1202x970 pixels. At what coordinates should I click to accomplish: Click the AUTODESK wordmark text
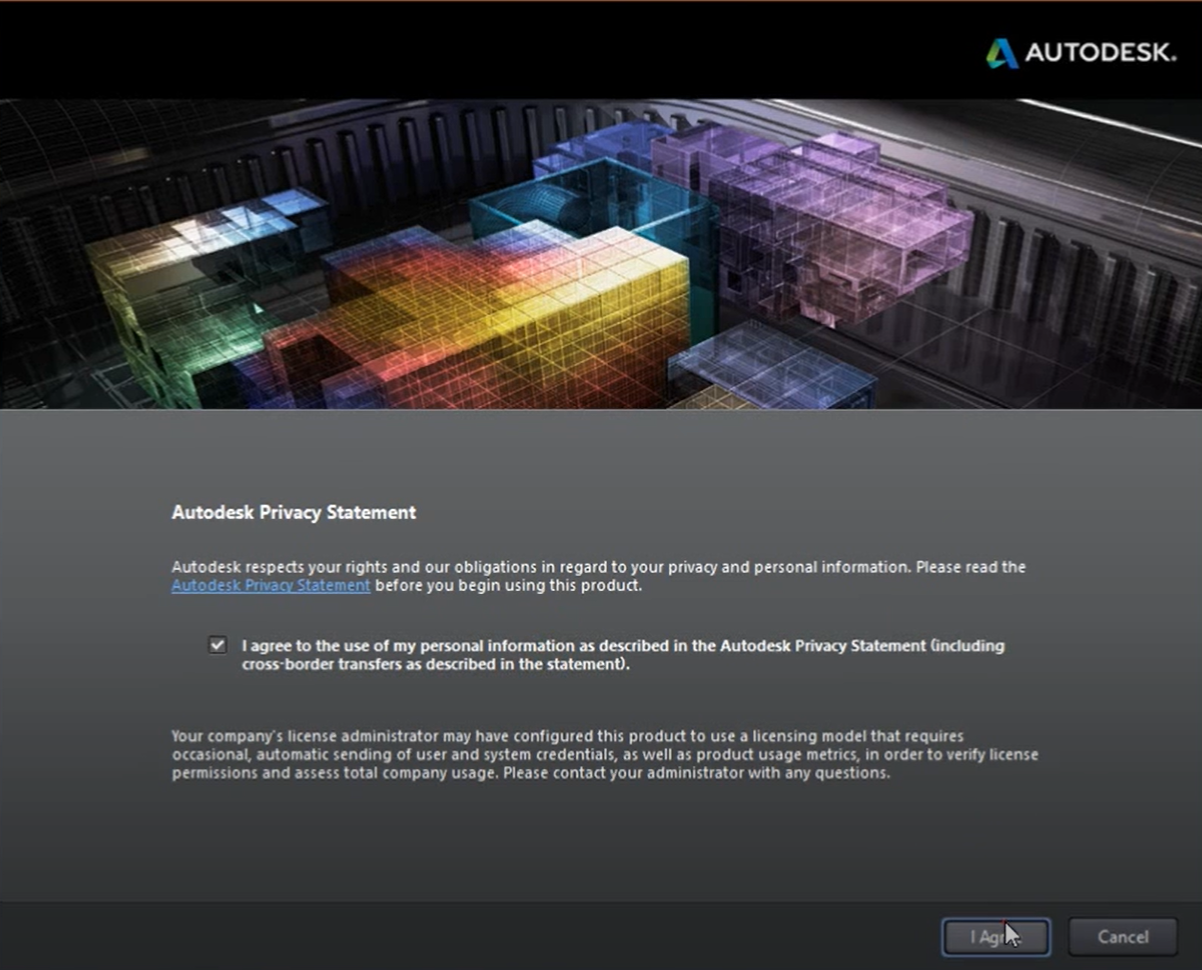click(1100, 53)
